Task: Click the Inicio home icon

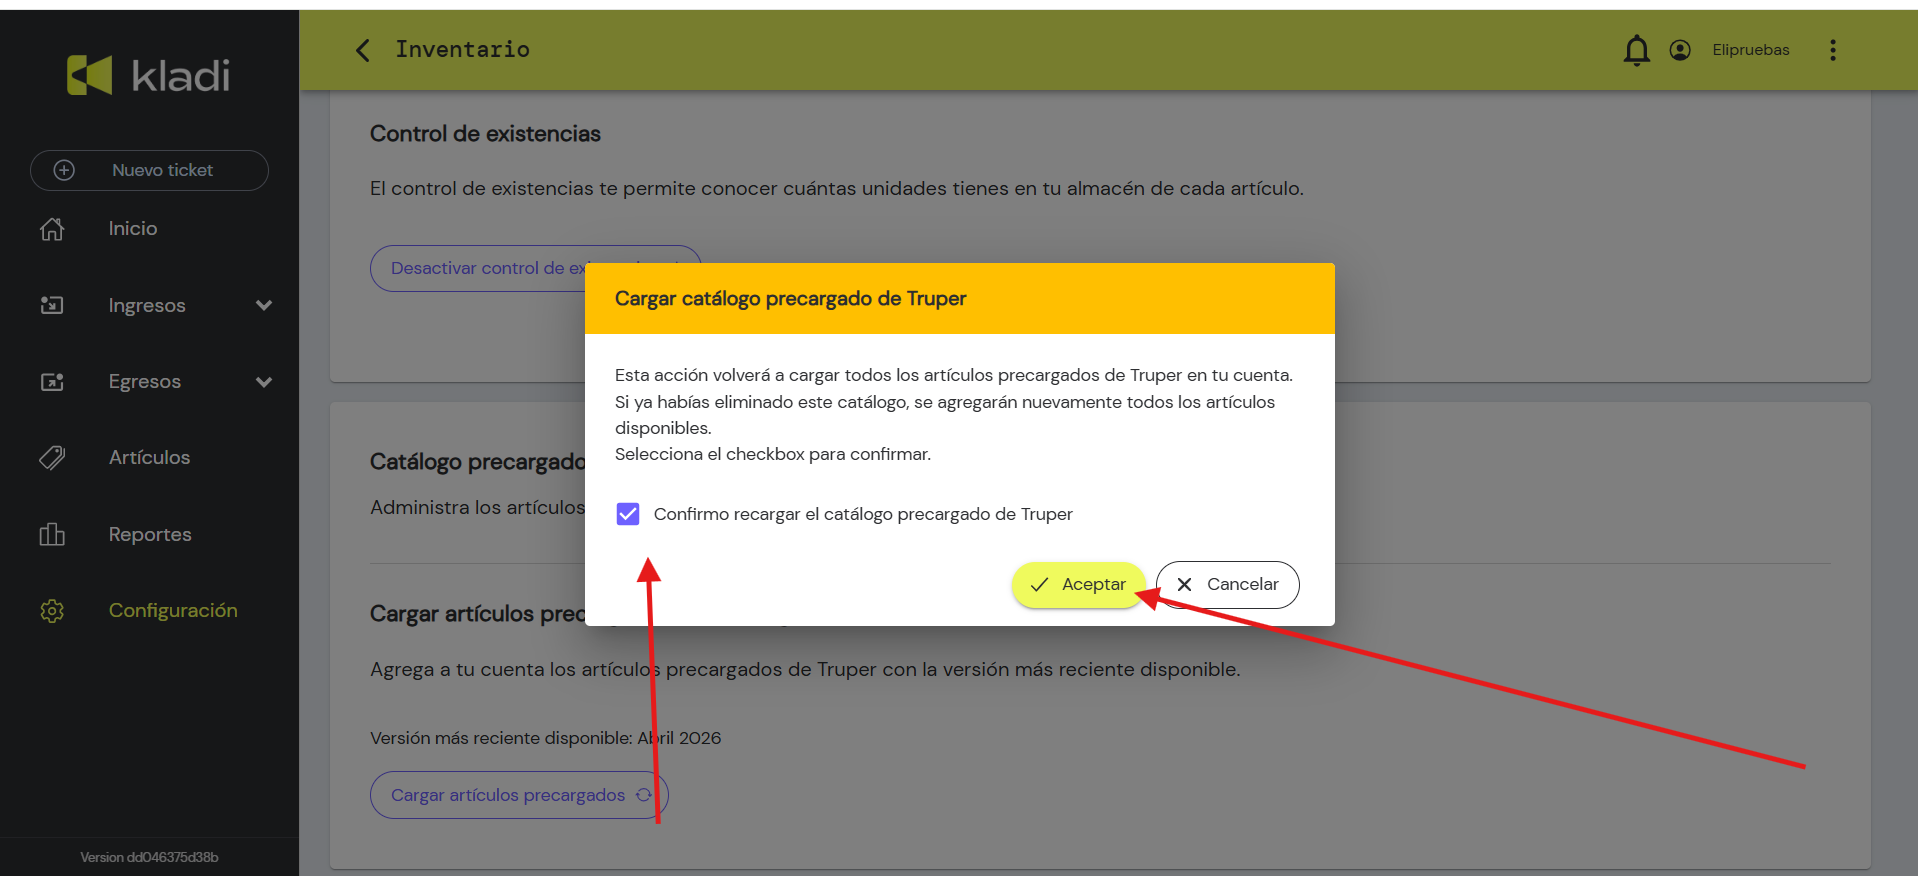Action: (52, 229)
